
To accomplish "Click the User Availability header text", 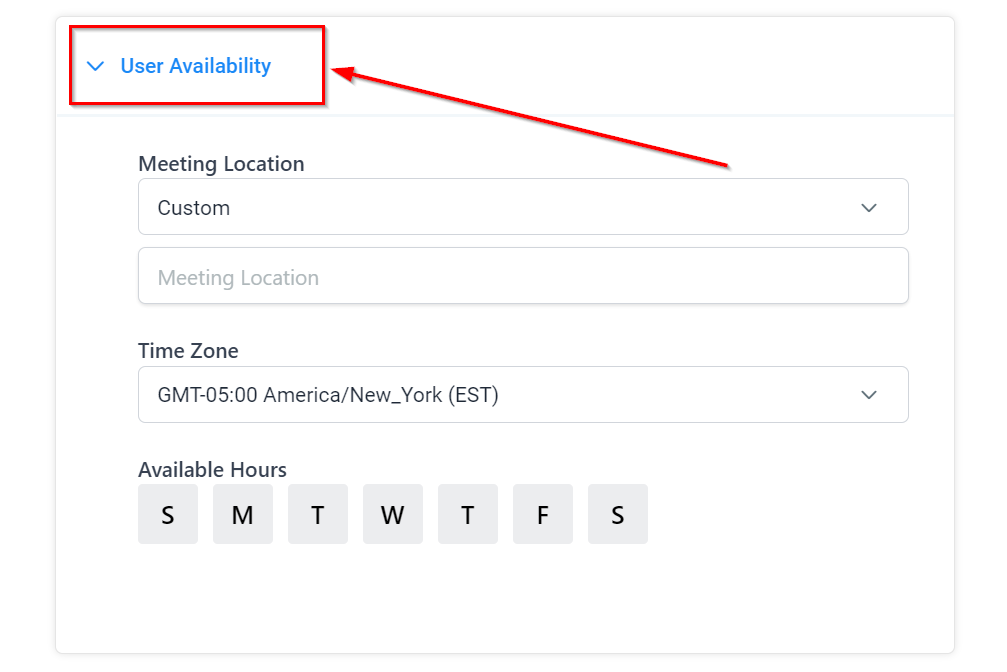I will [x=195, y=66].
